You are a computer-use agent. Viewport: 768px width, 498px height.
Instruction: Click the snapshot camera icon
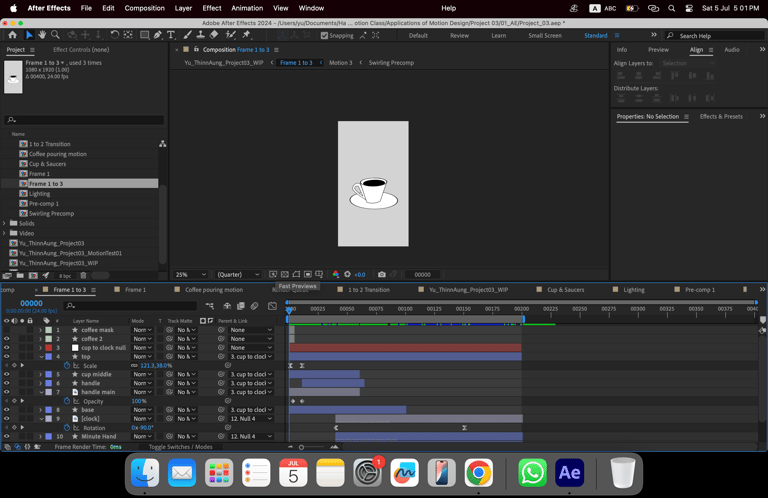[382, 275]
